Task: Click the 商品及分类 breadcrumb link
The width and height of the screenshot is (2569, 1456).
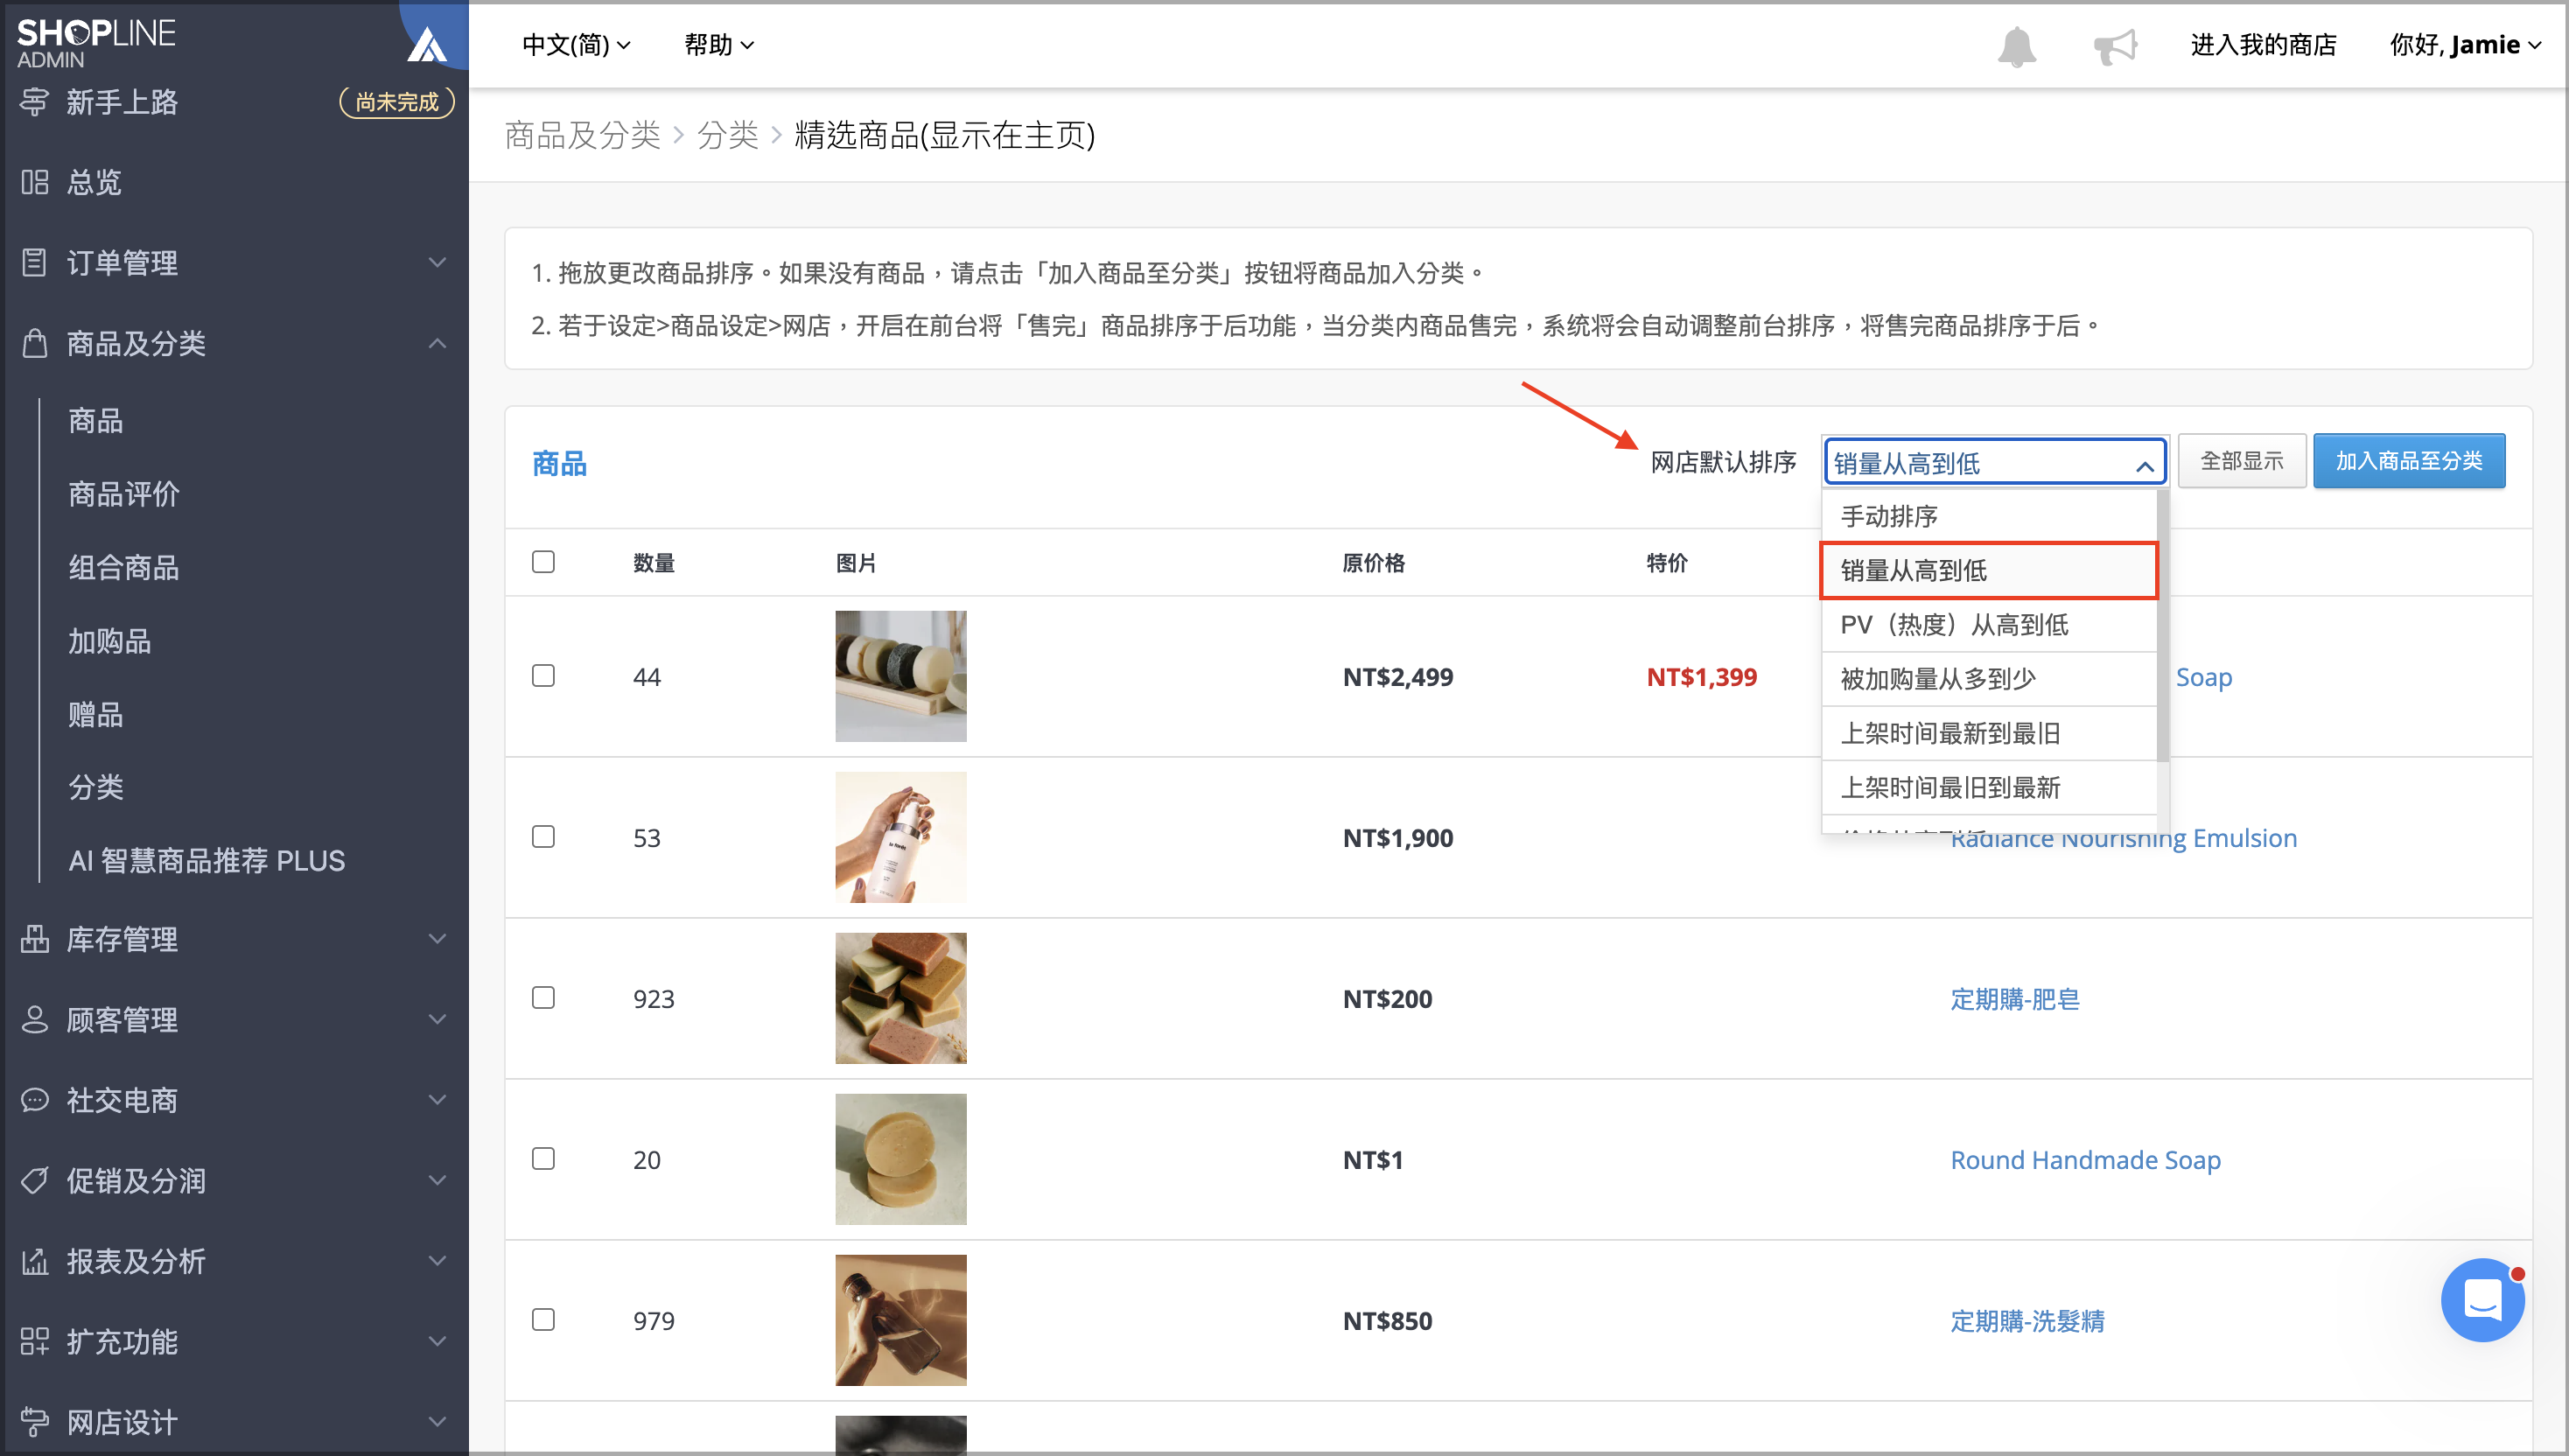Action: [x=582, y=135]
